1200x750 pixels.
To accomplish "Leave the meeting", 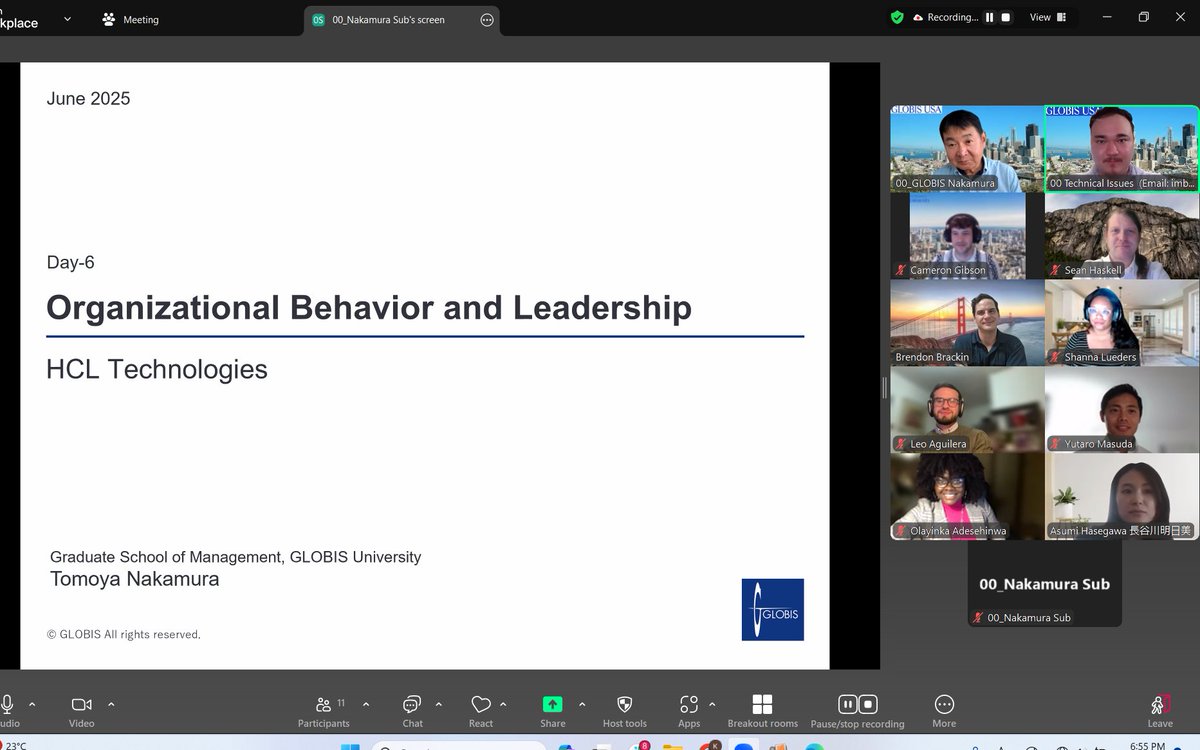I will pyautogui.click(x=1160, y=710).
